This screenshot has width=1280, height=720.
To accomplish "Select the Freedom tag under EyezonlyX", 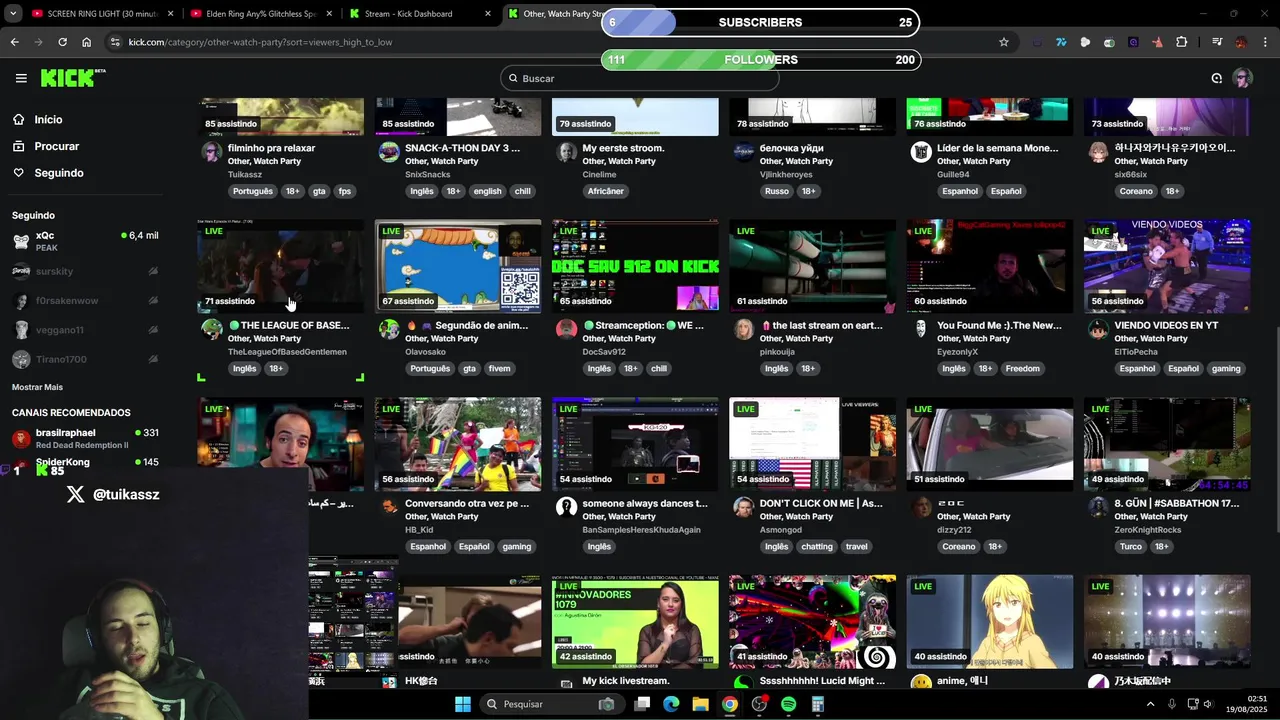I will [1022, 369].
